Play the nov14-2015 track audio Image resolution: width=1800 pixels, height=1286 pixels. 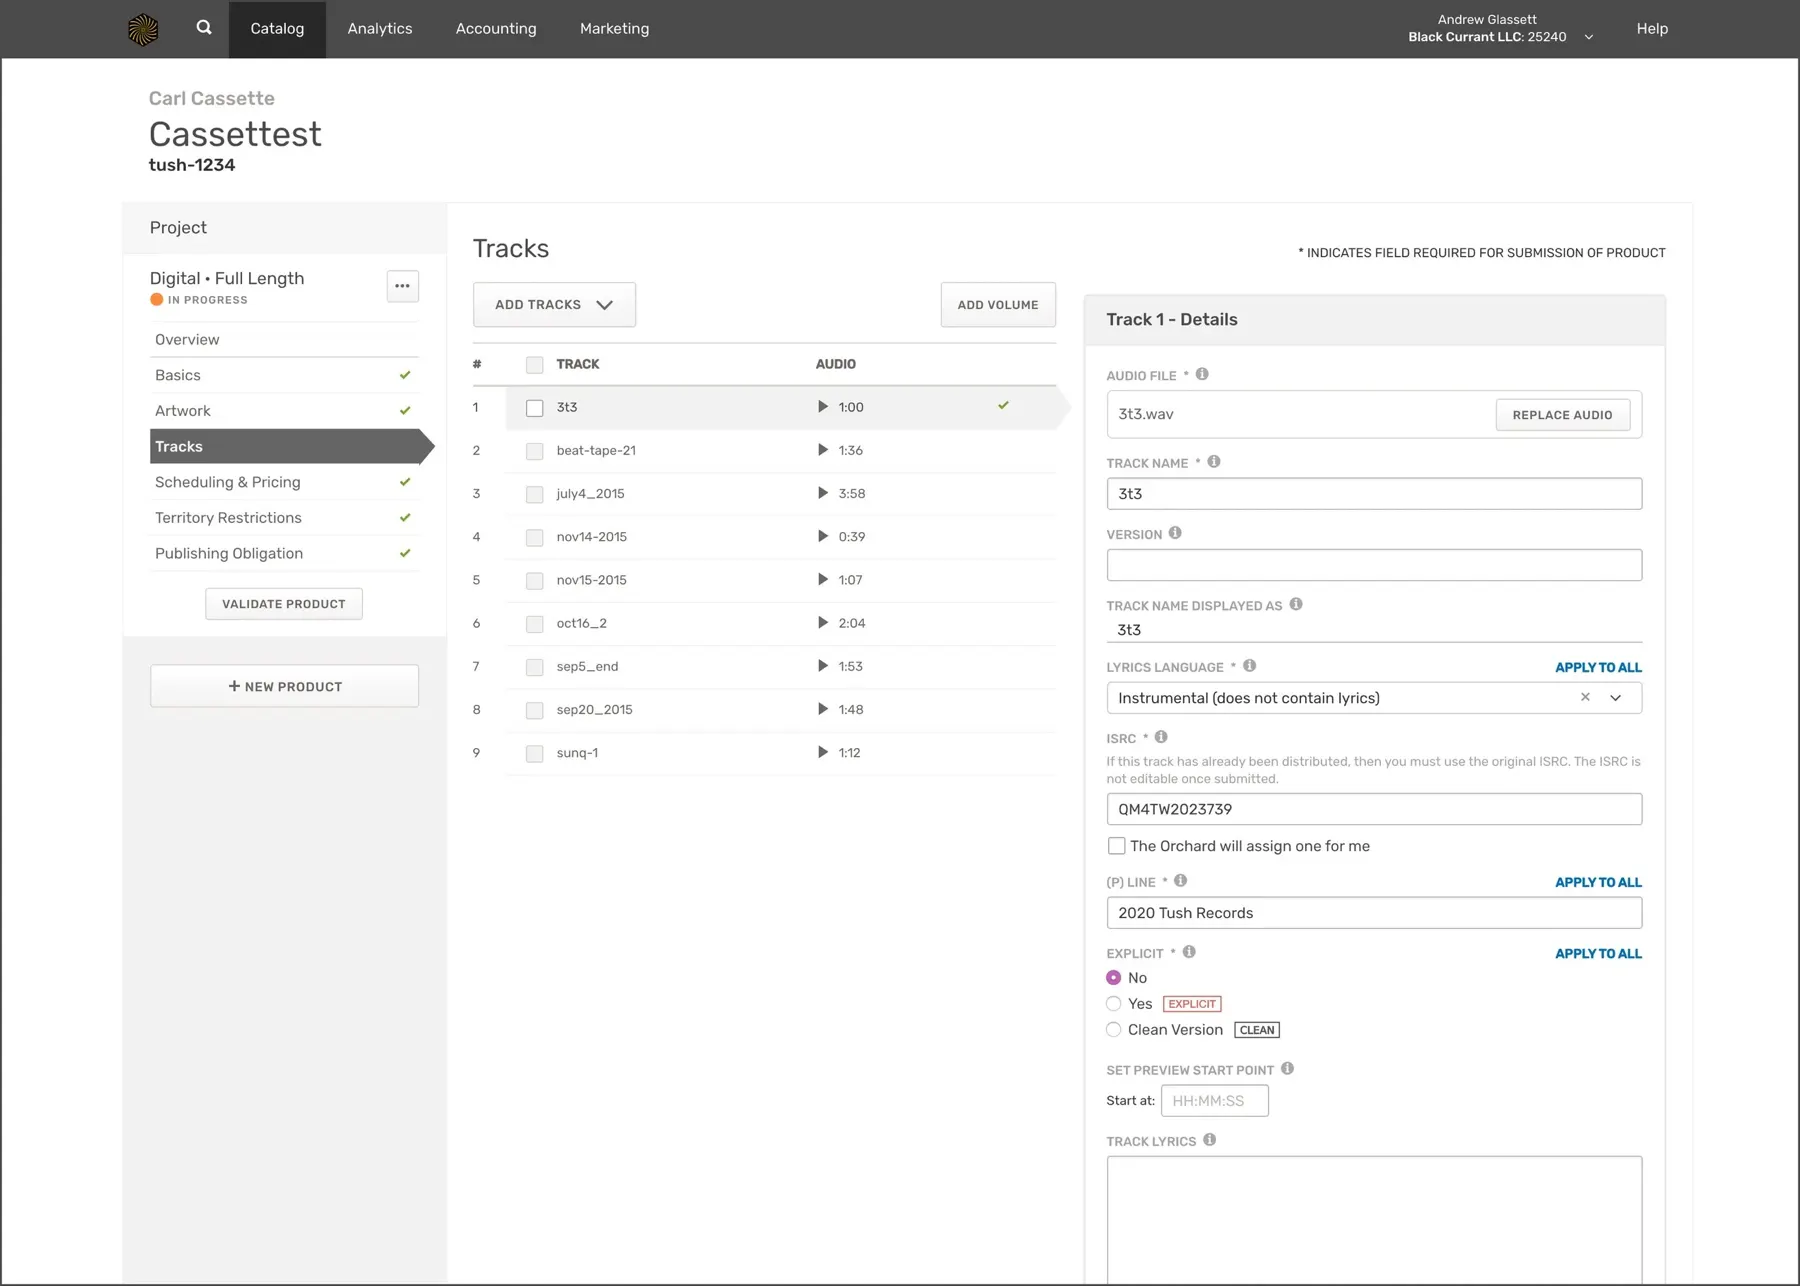pos(822,536)
